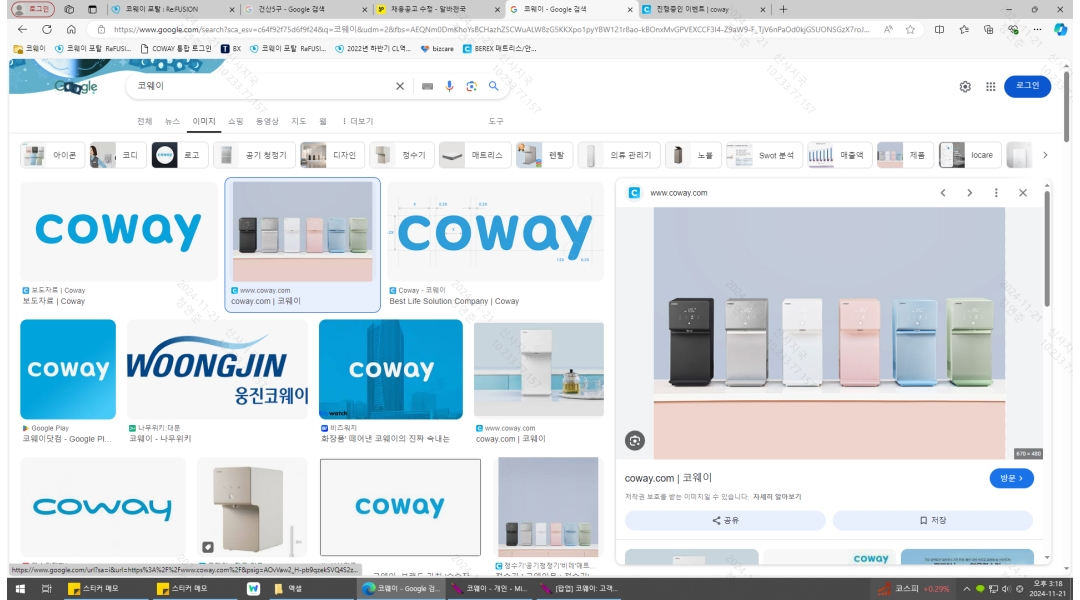Click the voice search microphone icon
1080x600 pixels.
coord(449,87)
